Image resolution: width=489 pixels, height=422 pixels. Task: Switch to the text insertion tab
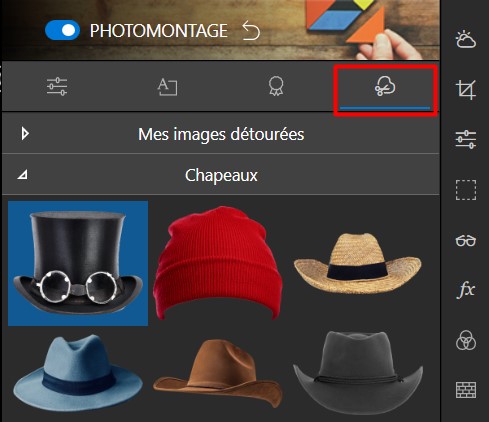(167, 87)
